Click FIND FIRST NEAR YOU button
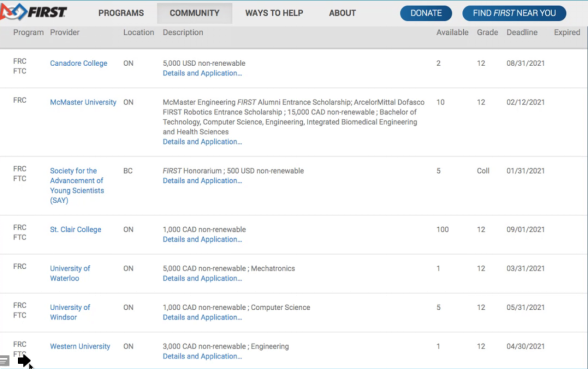The height and width of the screenshot is (369, 588). [x=514, y=13]
